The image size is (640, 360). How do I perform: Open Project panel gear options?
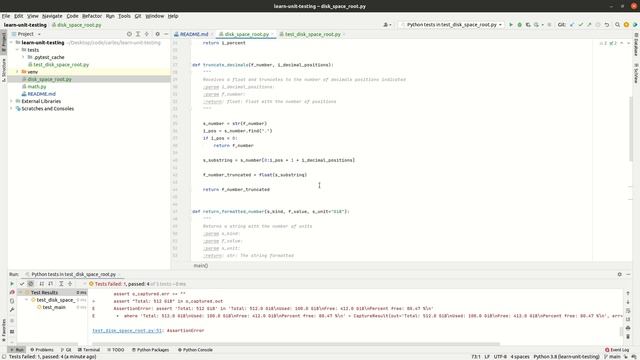tap(158, 34)
